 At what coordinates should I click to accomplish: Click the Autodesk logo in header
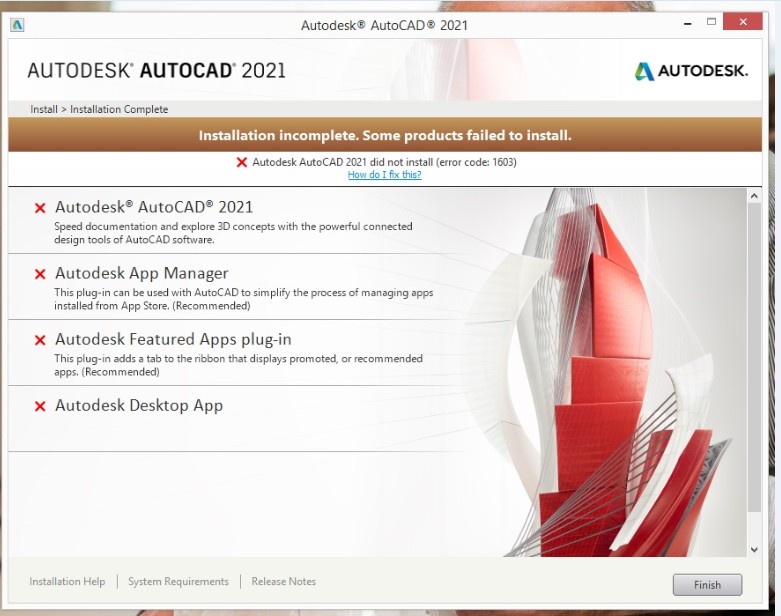pos(691,71)
